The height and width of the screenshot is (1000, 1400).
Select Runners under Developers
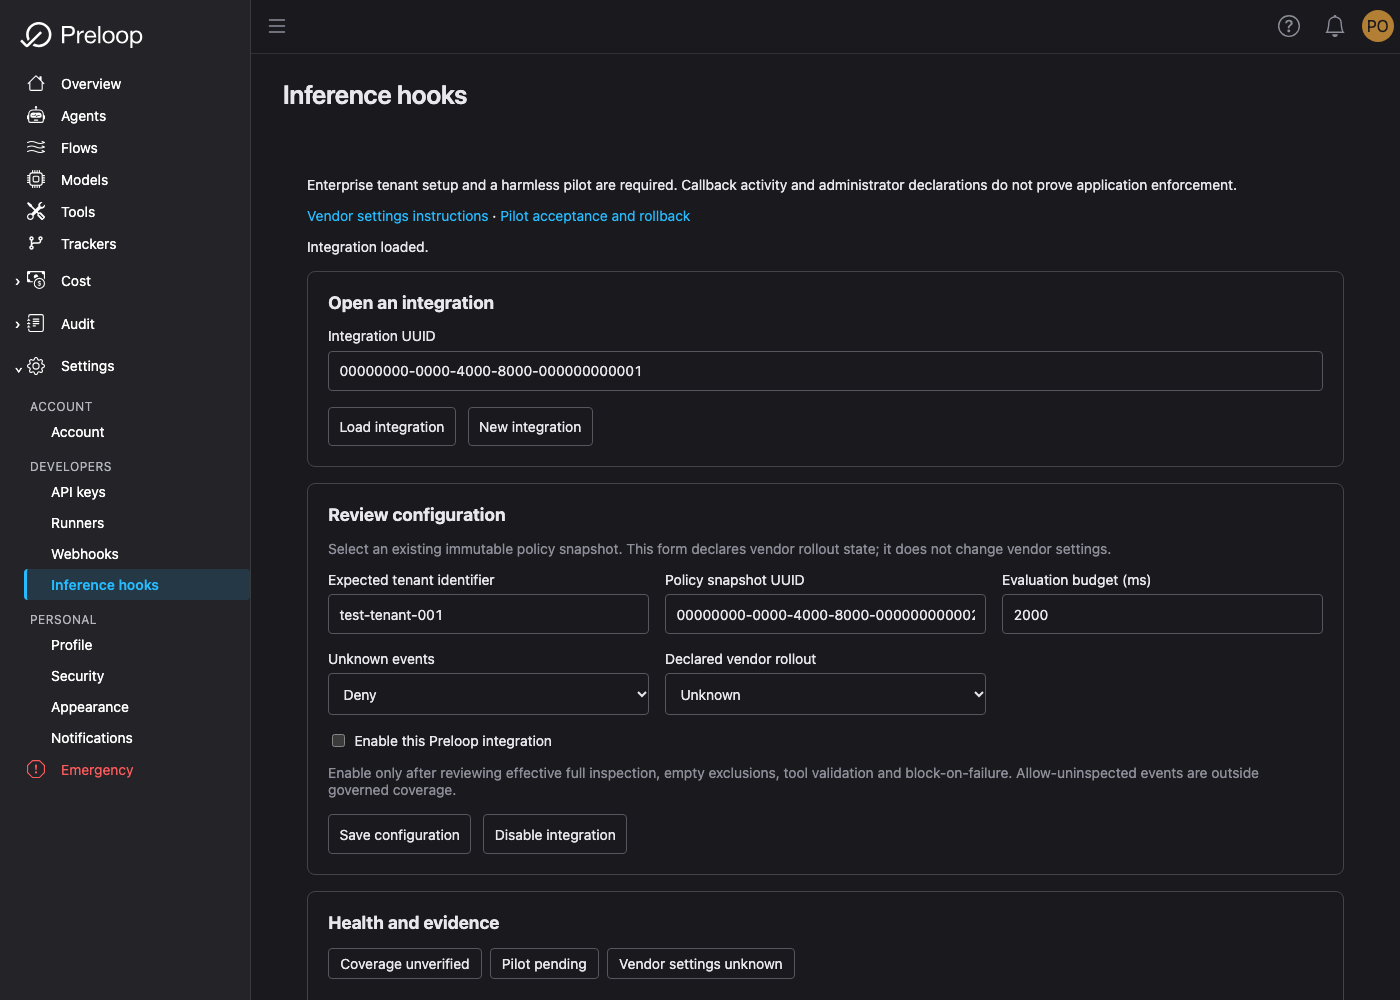78,523
